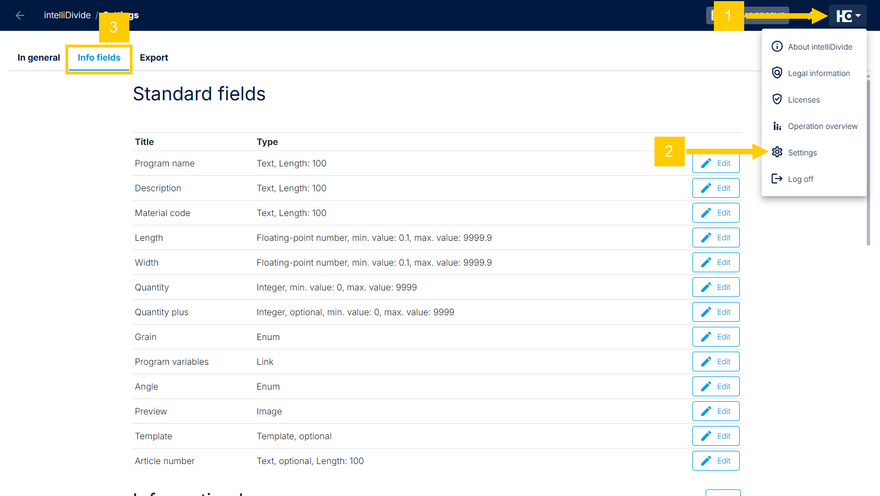
Task: Click pencil icon in Program variables row
Action: 706,361
